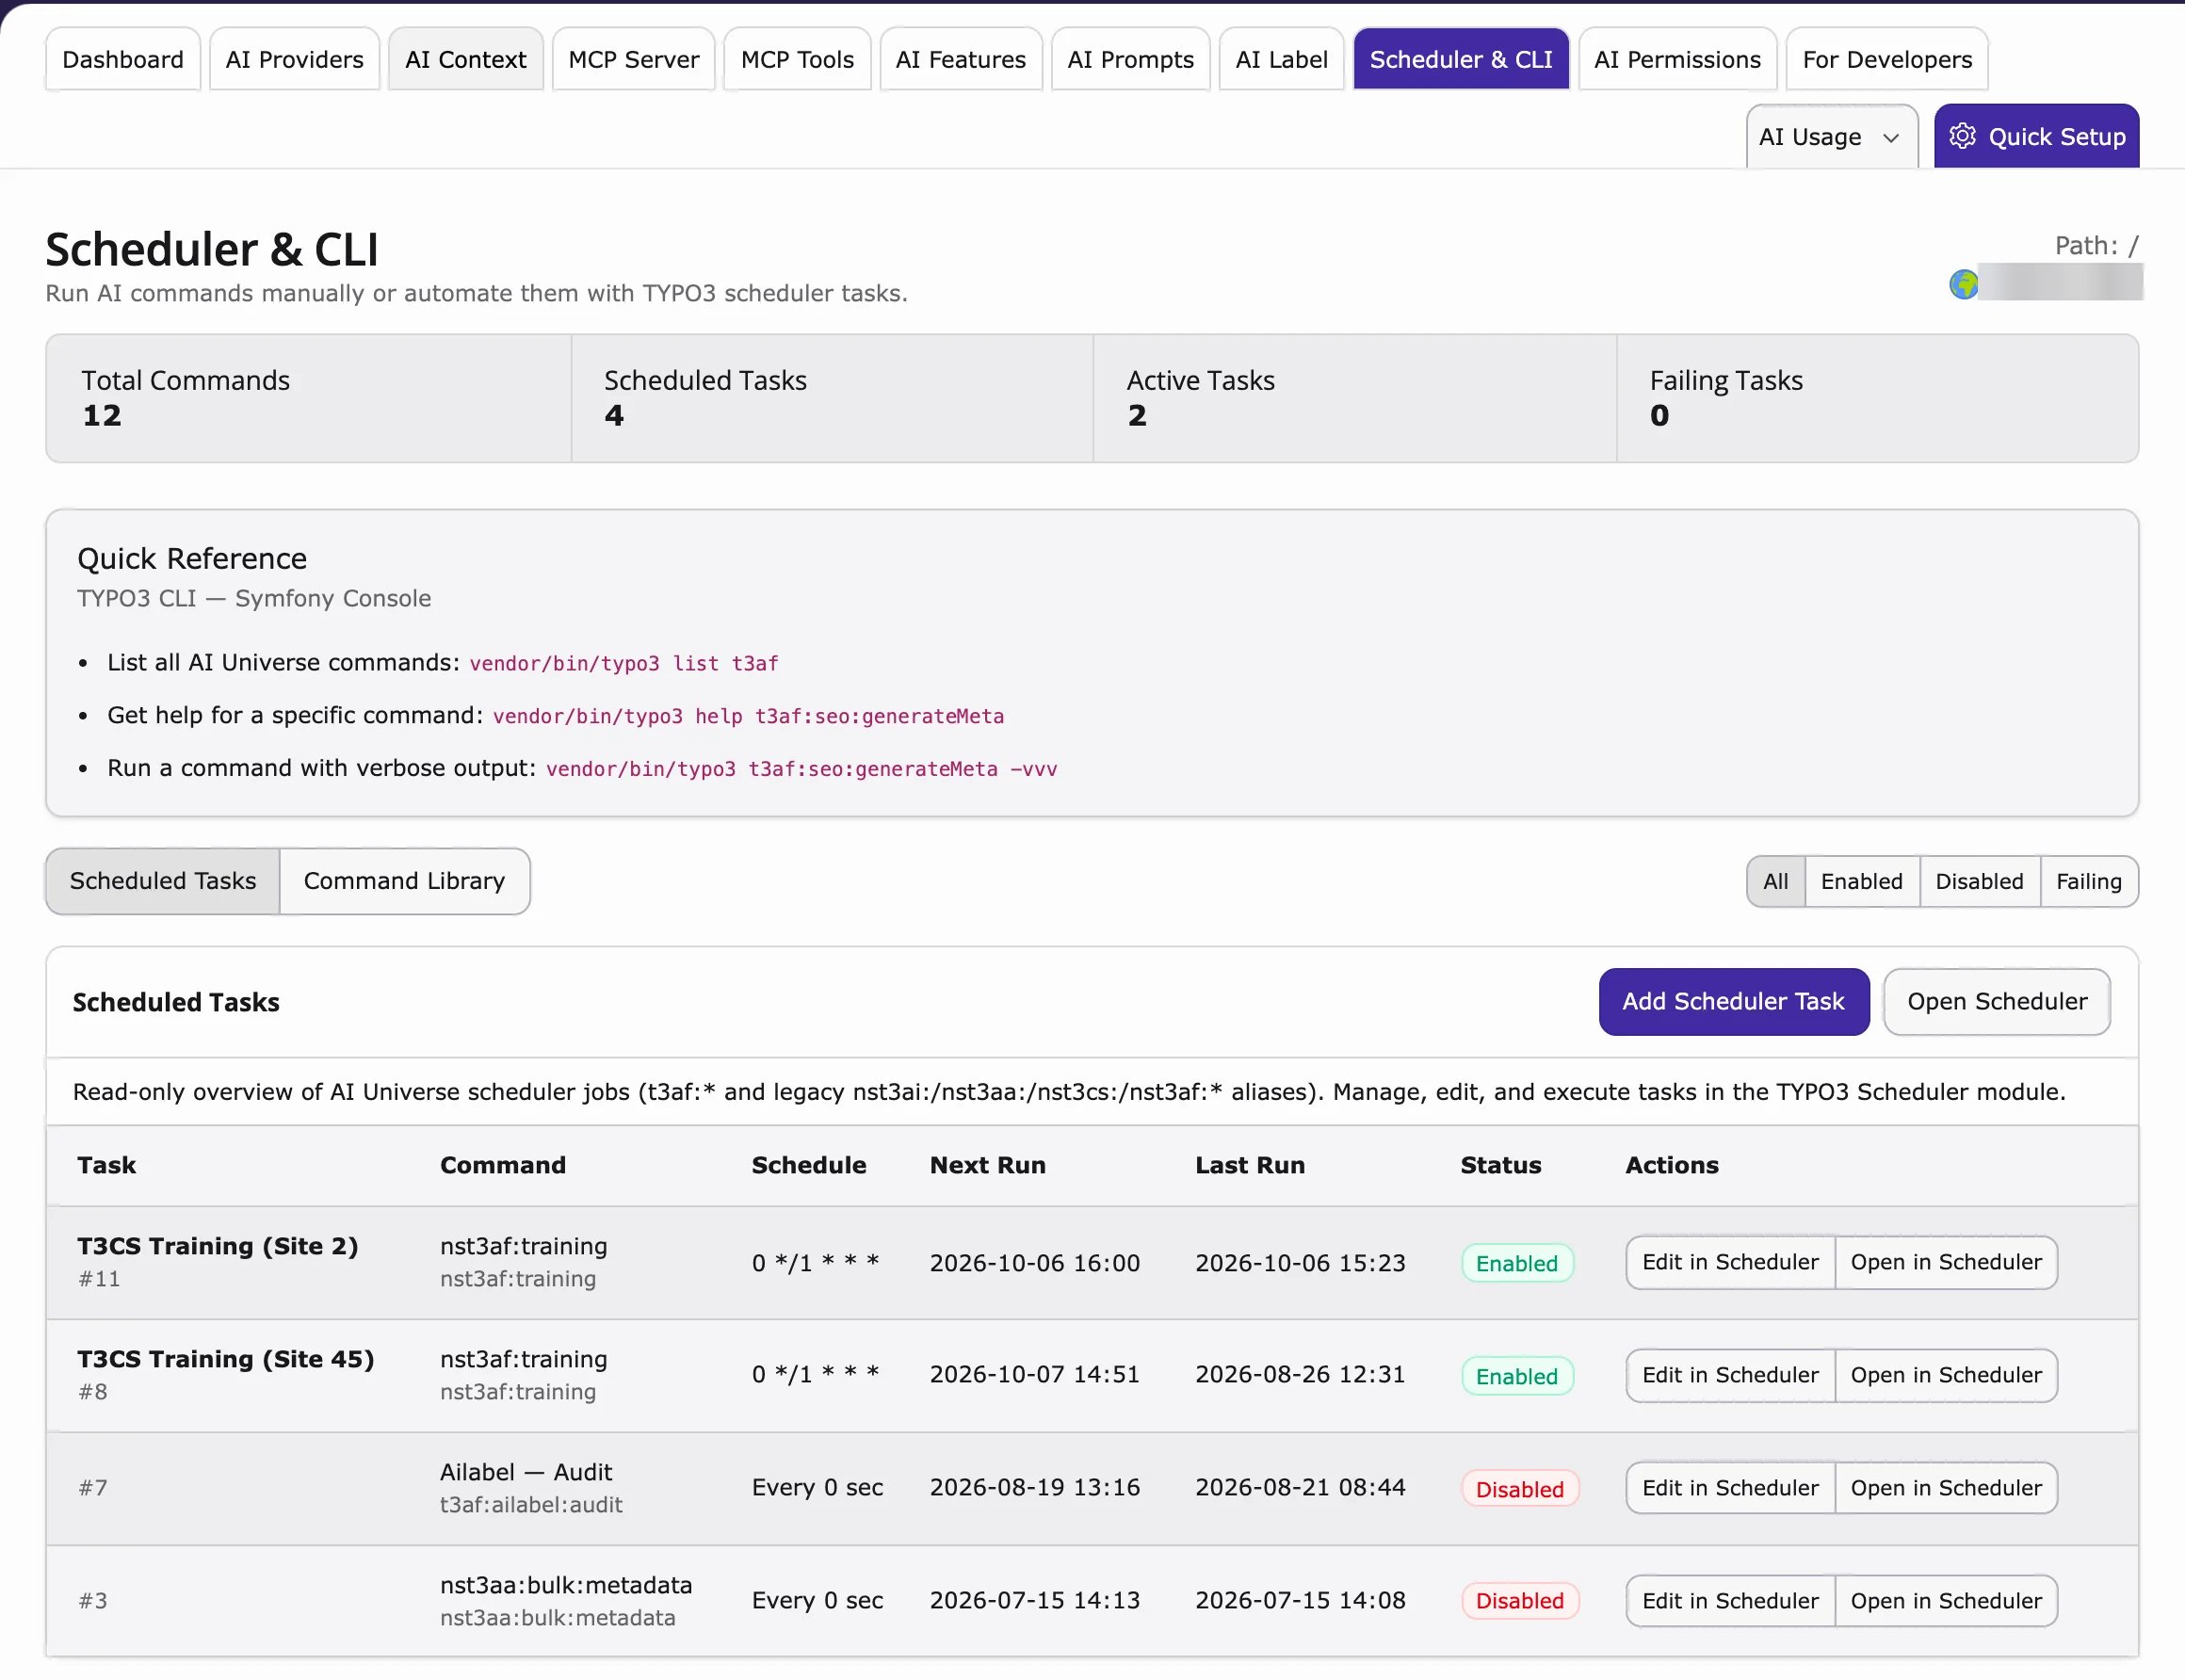This screenshot has width=2185, height=1680.
Task: Go to MCP Server tab
Action: point(633,59)
